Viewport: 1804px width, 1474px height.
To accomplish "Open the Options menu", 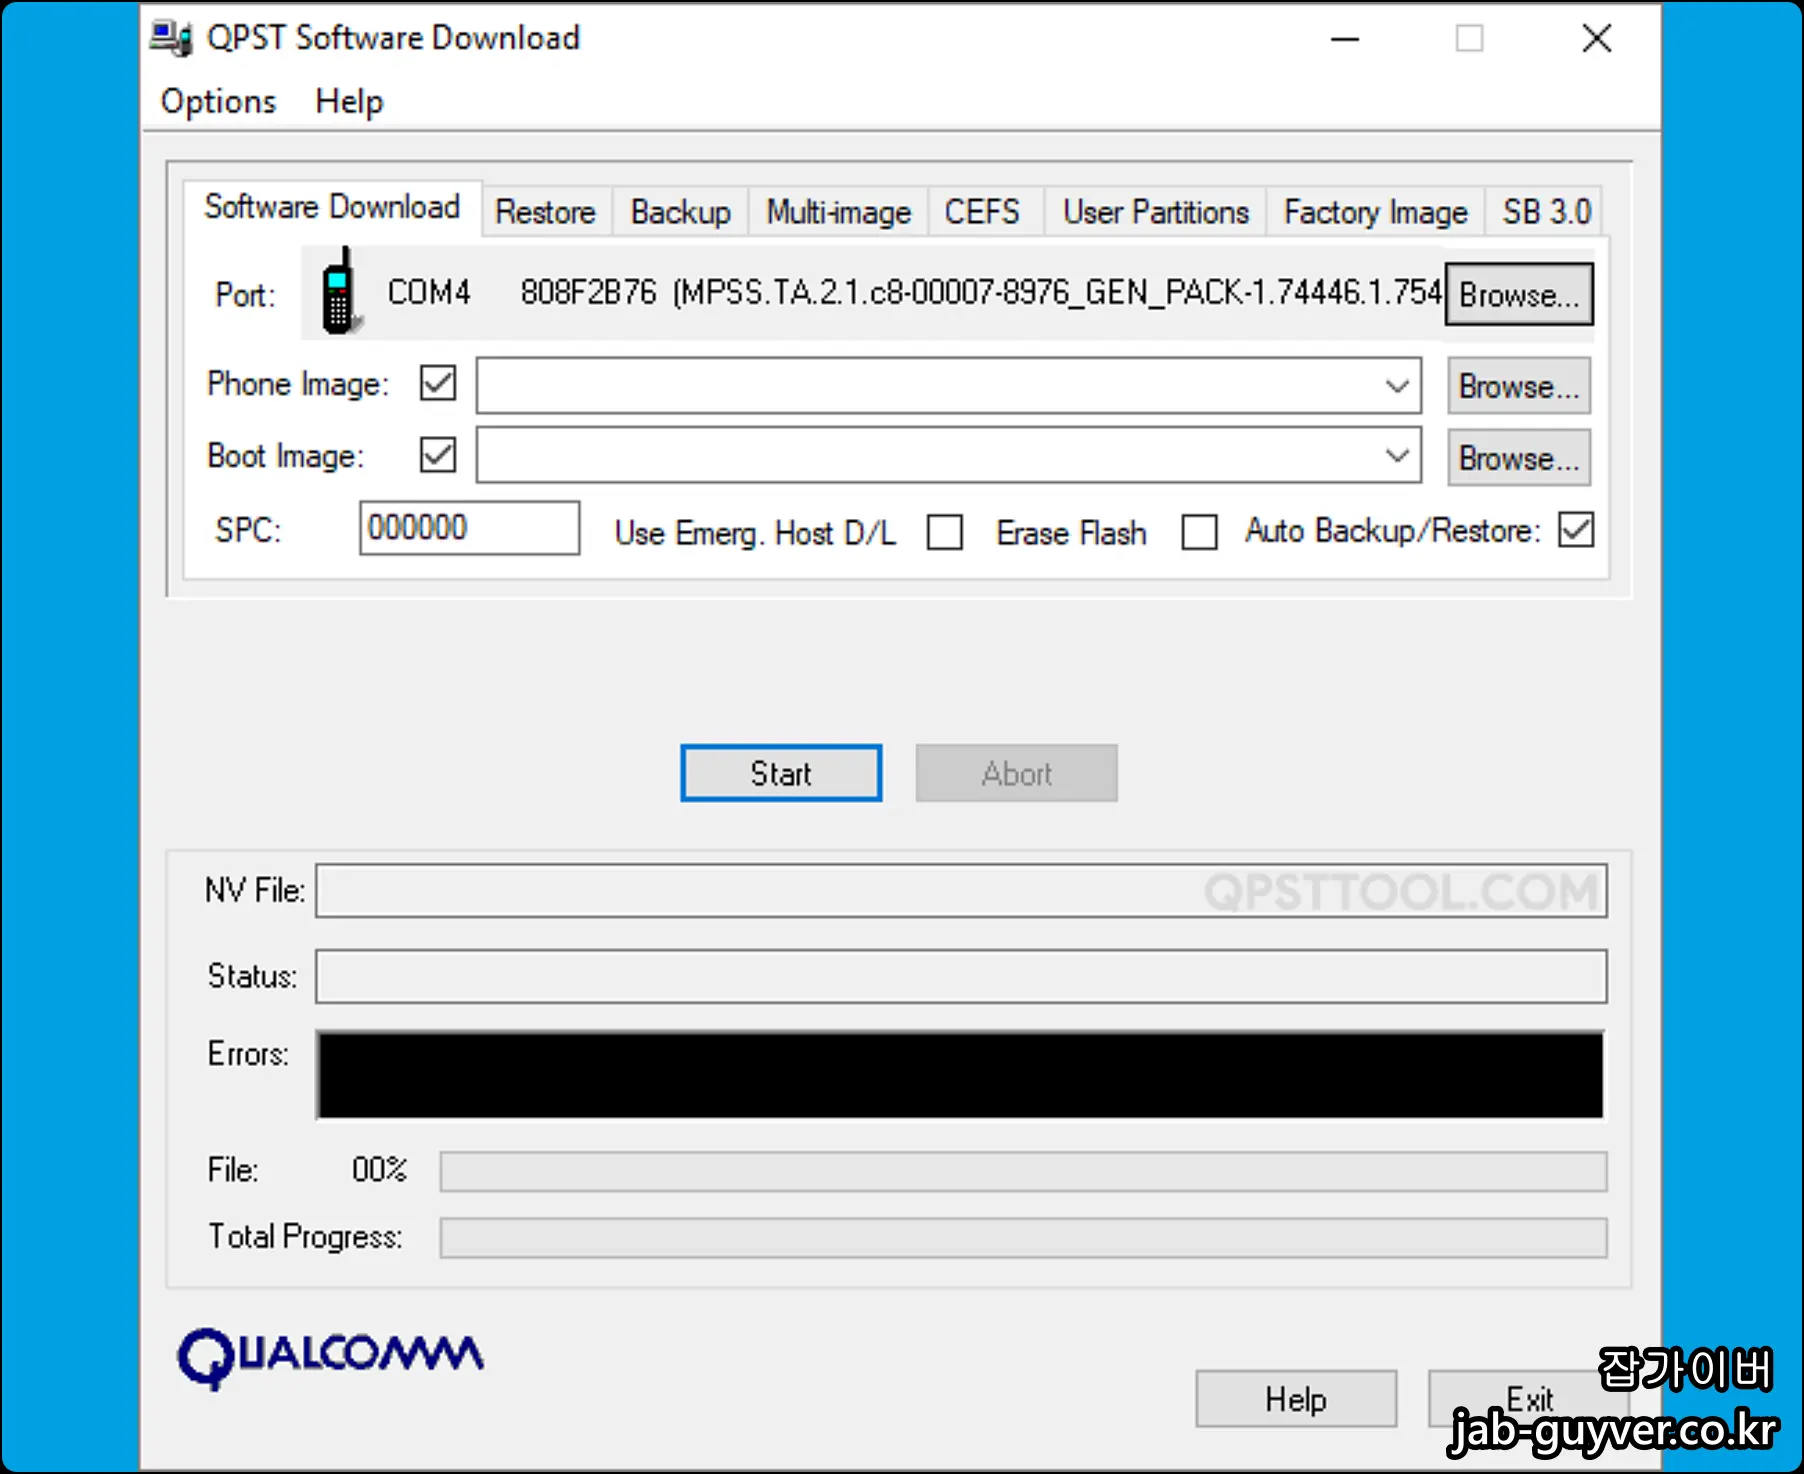I will point(218,100).
